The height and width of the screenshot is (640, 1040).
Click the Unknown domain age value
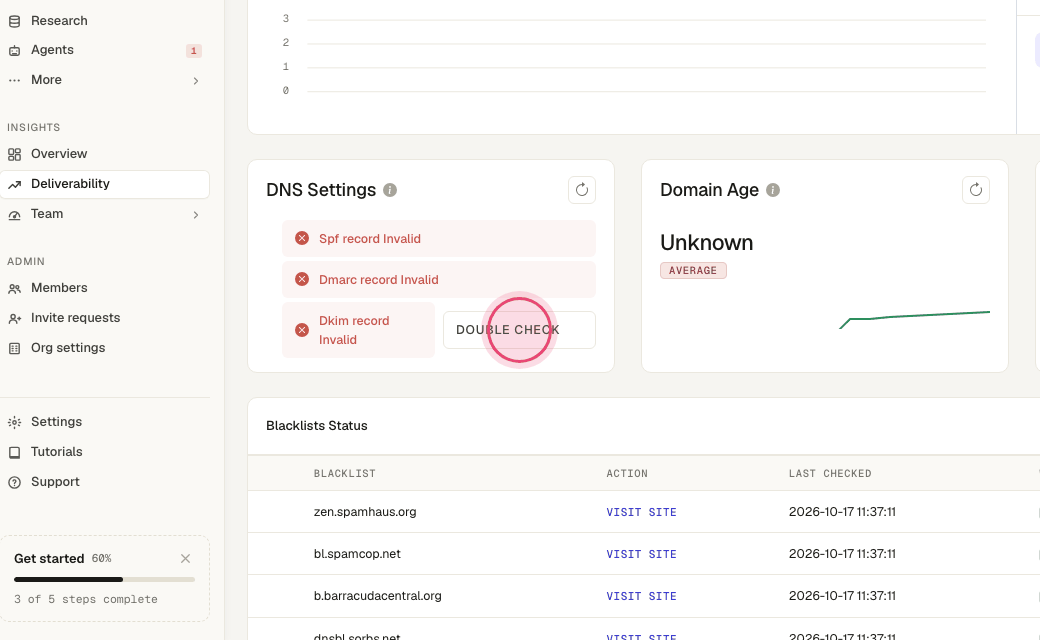(706, 243)
